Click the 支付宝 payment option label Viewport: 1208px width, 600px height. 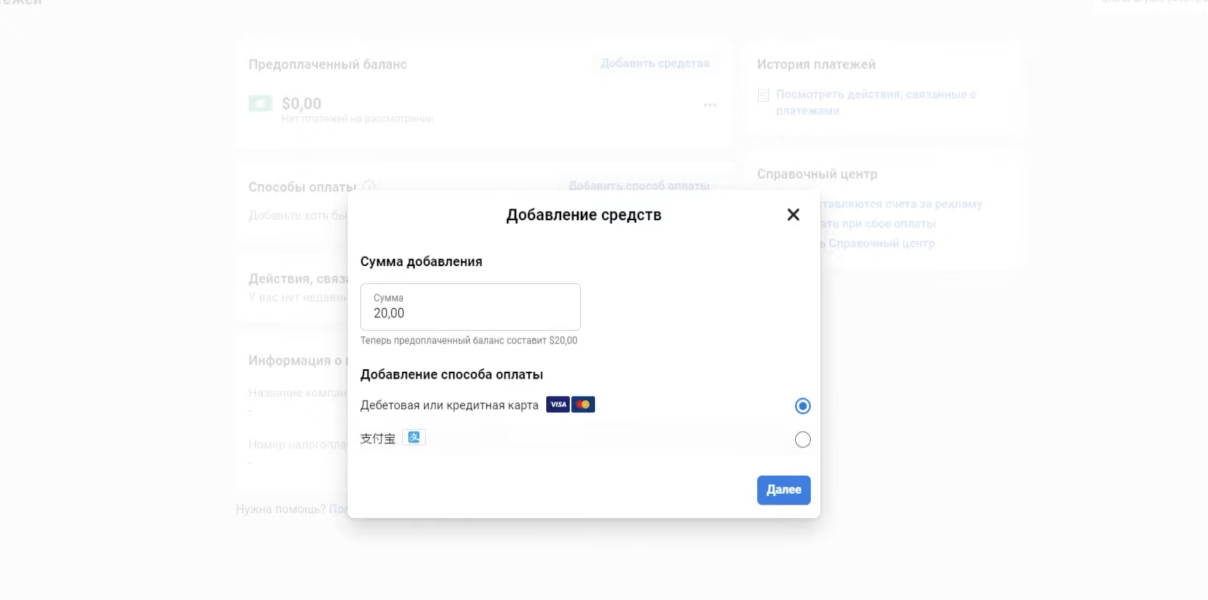tap(377, 439)
